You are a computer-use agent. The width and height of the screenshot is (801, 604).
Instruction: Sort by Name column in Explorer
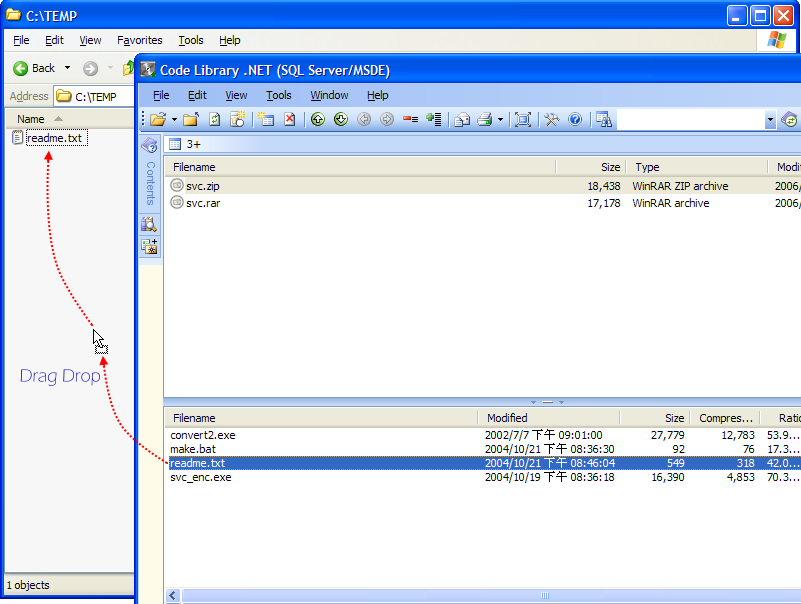[x=69, y=119]
